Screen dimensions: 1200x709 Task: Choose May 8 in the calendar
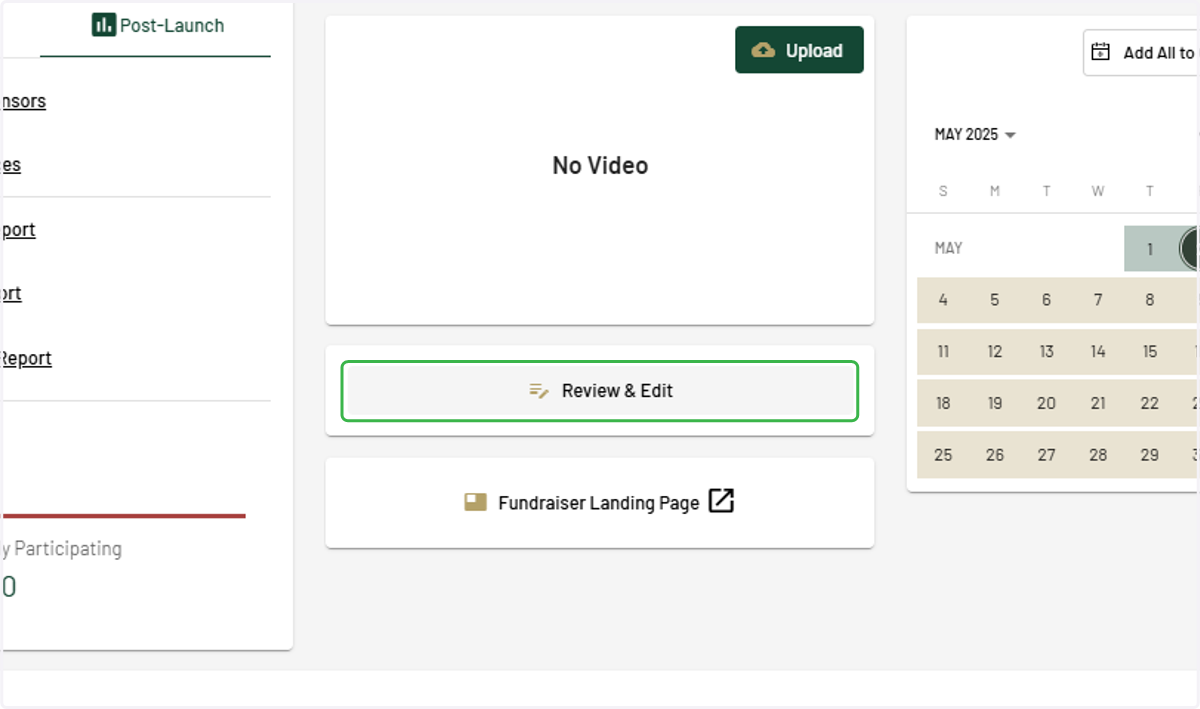click(1150, 300)
